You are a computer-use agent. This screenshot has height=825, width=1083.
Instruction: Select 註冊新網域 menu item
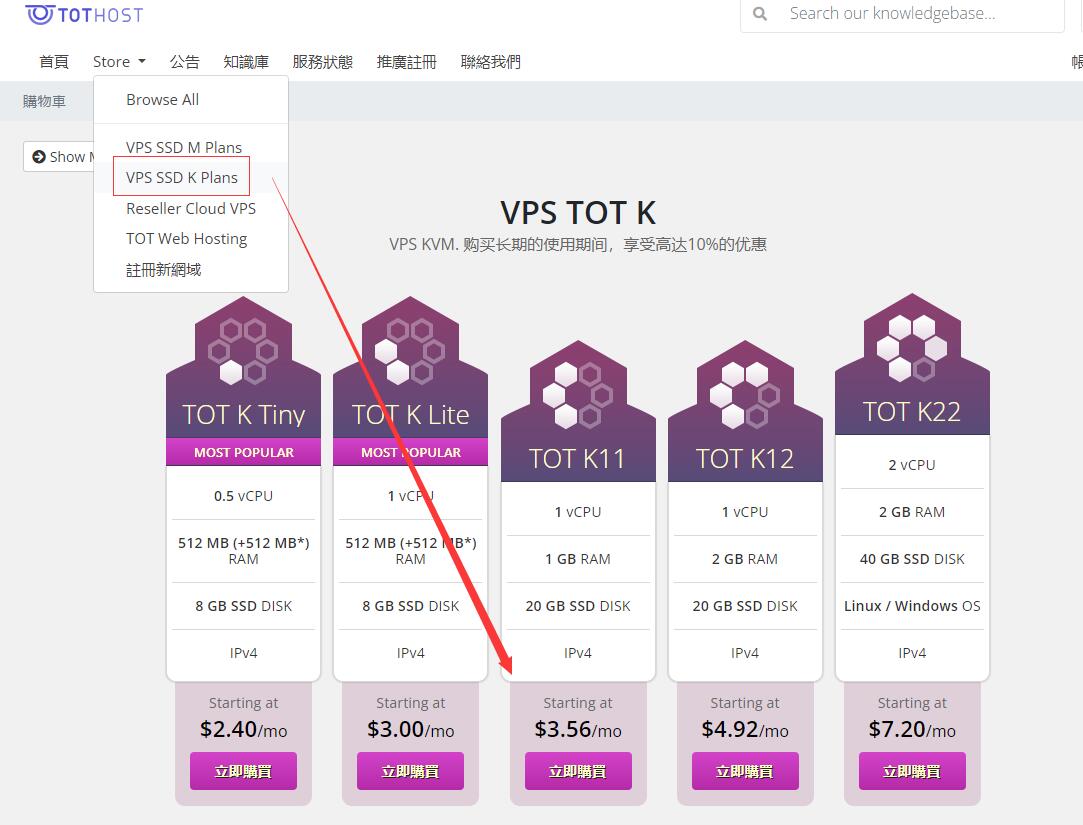pos(164,269)
